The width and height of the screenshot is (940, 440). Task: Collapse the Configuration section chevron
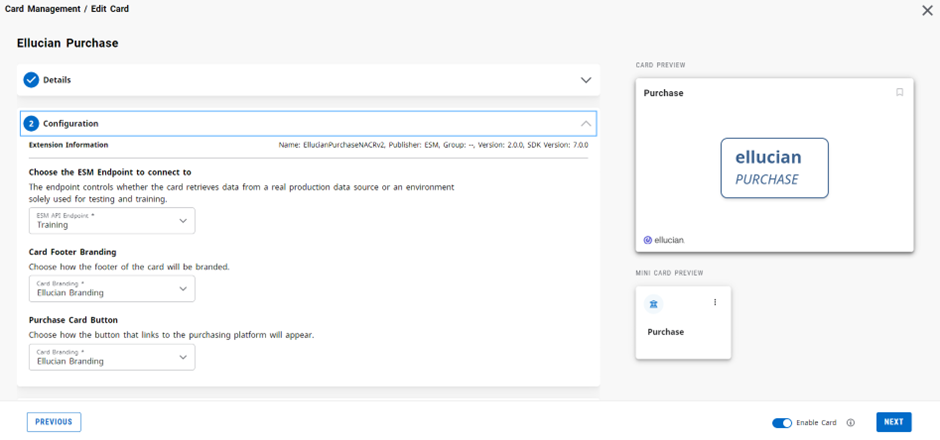(x=586, y=123)
